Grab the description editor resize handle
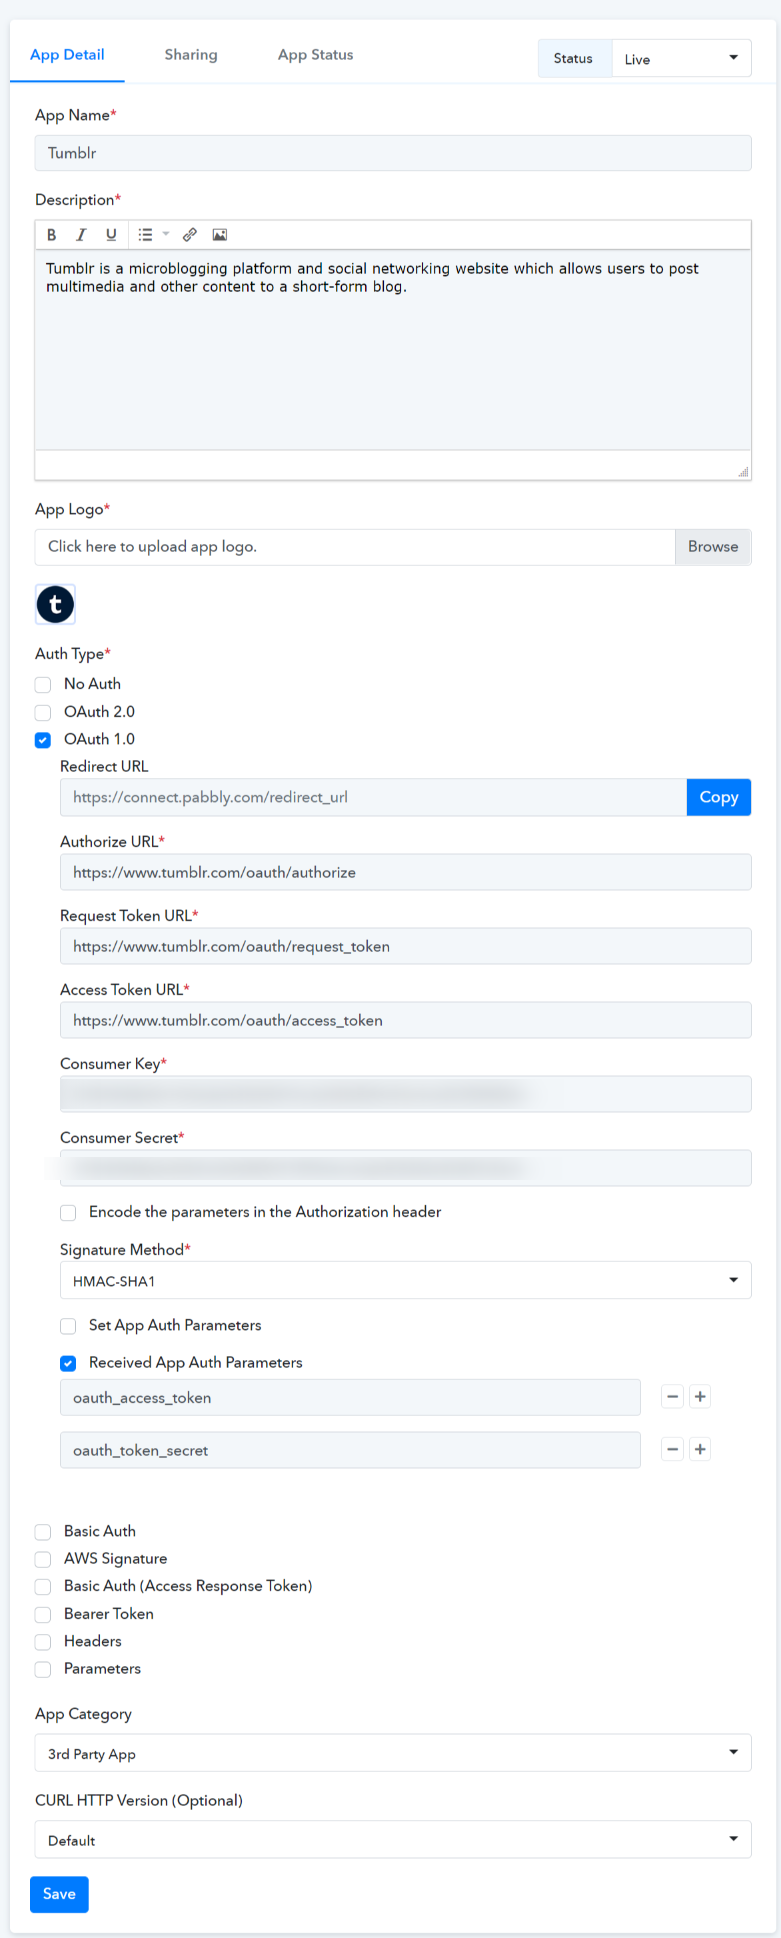This screenshot has width=781, height=1938. (743, 472)
